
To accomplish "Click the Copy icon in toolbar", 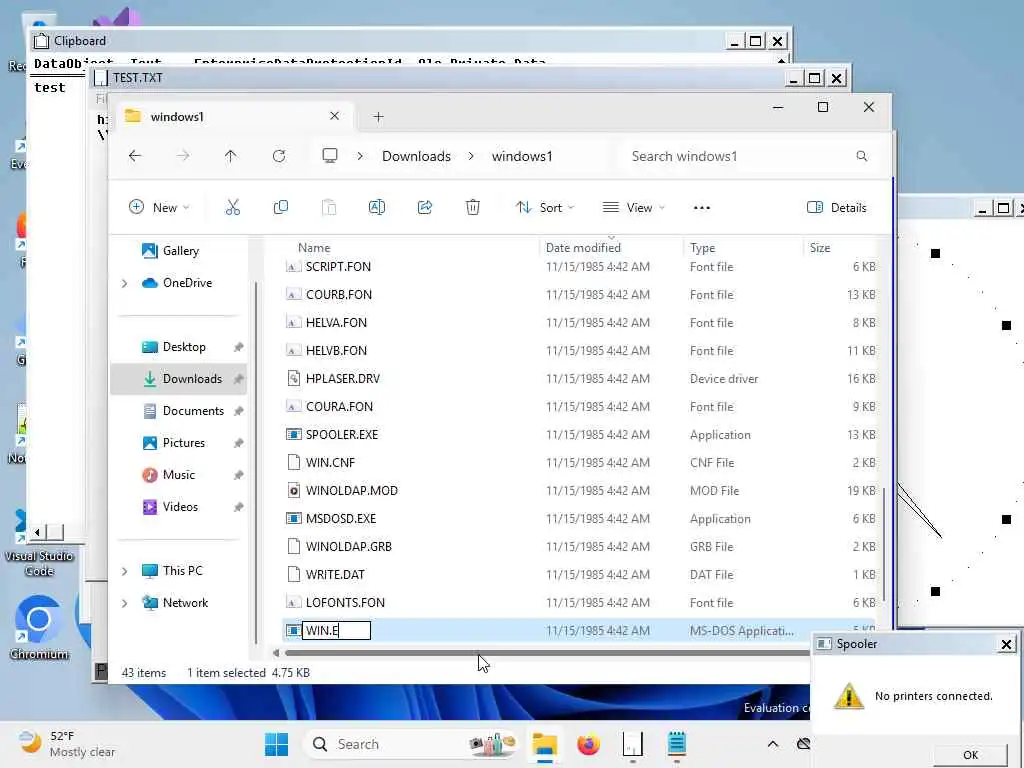I will [x=281, y=208].
